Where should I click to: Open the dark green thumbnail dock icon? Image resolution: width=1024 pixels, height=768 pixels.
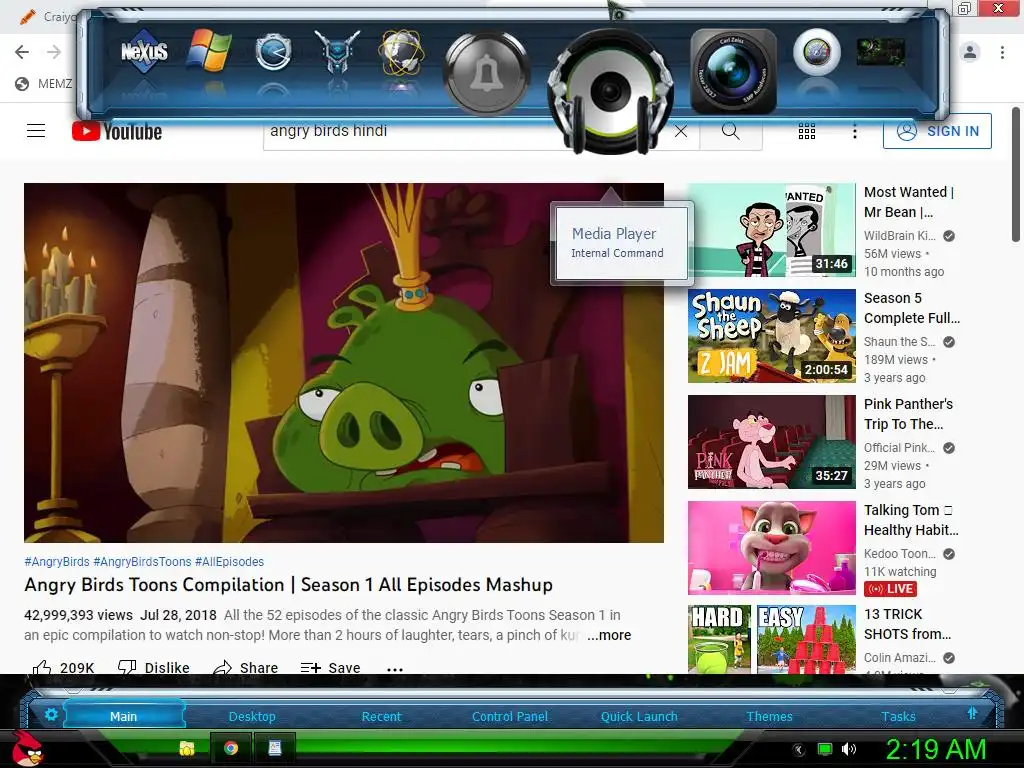coord(880,51)
